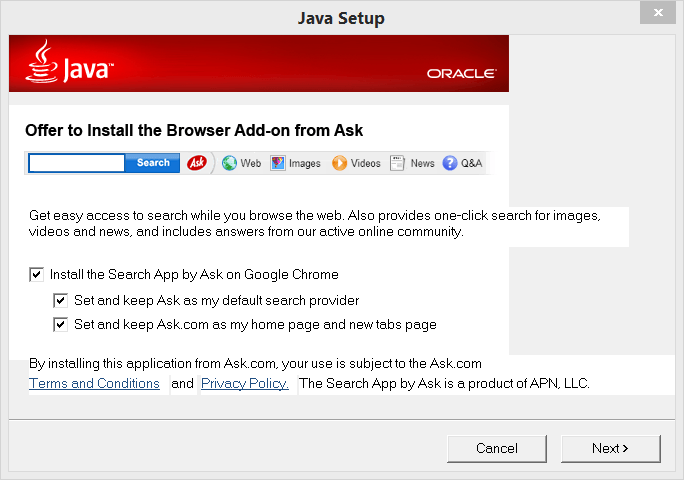Click the Java Setup title bar
Image resolution: width=684 pixels, height=480 pixels.
click(x=340, y=18)
